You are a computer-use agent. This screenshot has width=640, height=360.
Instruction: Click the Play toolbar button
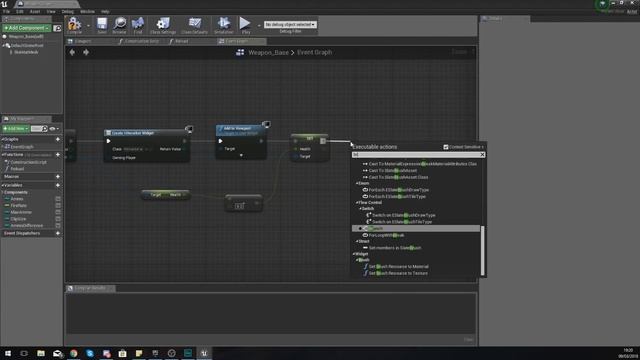click(x=245, y=25)
